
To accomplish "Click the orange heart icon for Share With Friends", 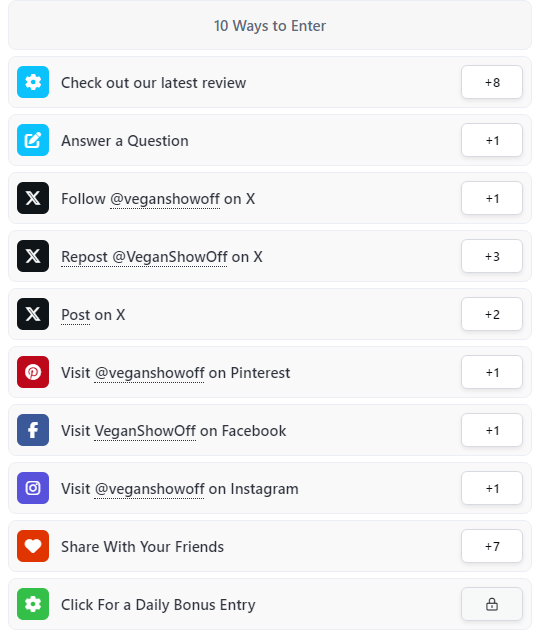I will (x=33, y=546).
